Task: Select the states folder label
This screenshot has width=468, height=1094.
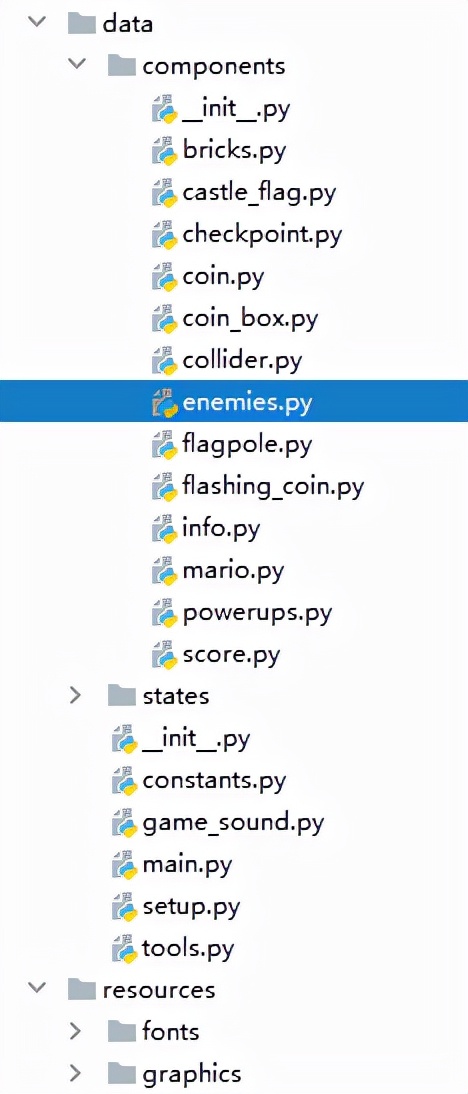Action: [x=175, y=696]
